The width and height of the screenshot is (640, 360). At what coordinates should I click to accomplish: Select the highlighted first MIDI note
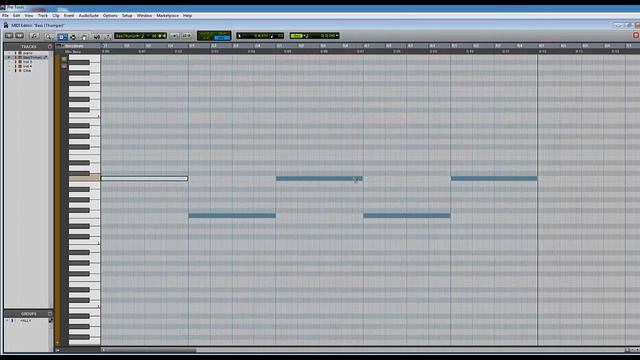pyautogui.click(x=144, y=178)
